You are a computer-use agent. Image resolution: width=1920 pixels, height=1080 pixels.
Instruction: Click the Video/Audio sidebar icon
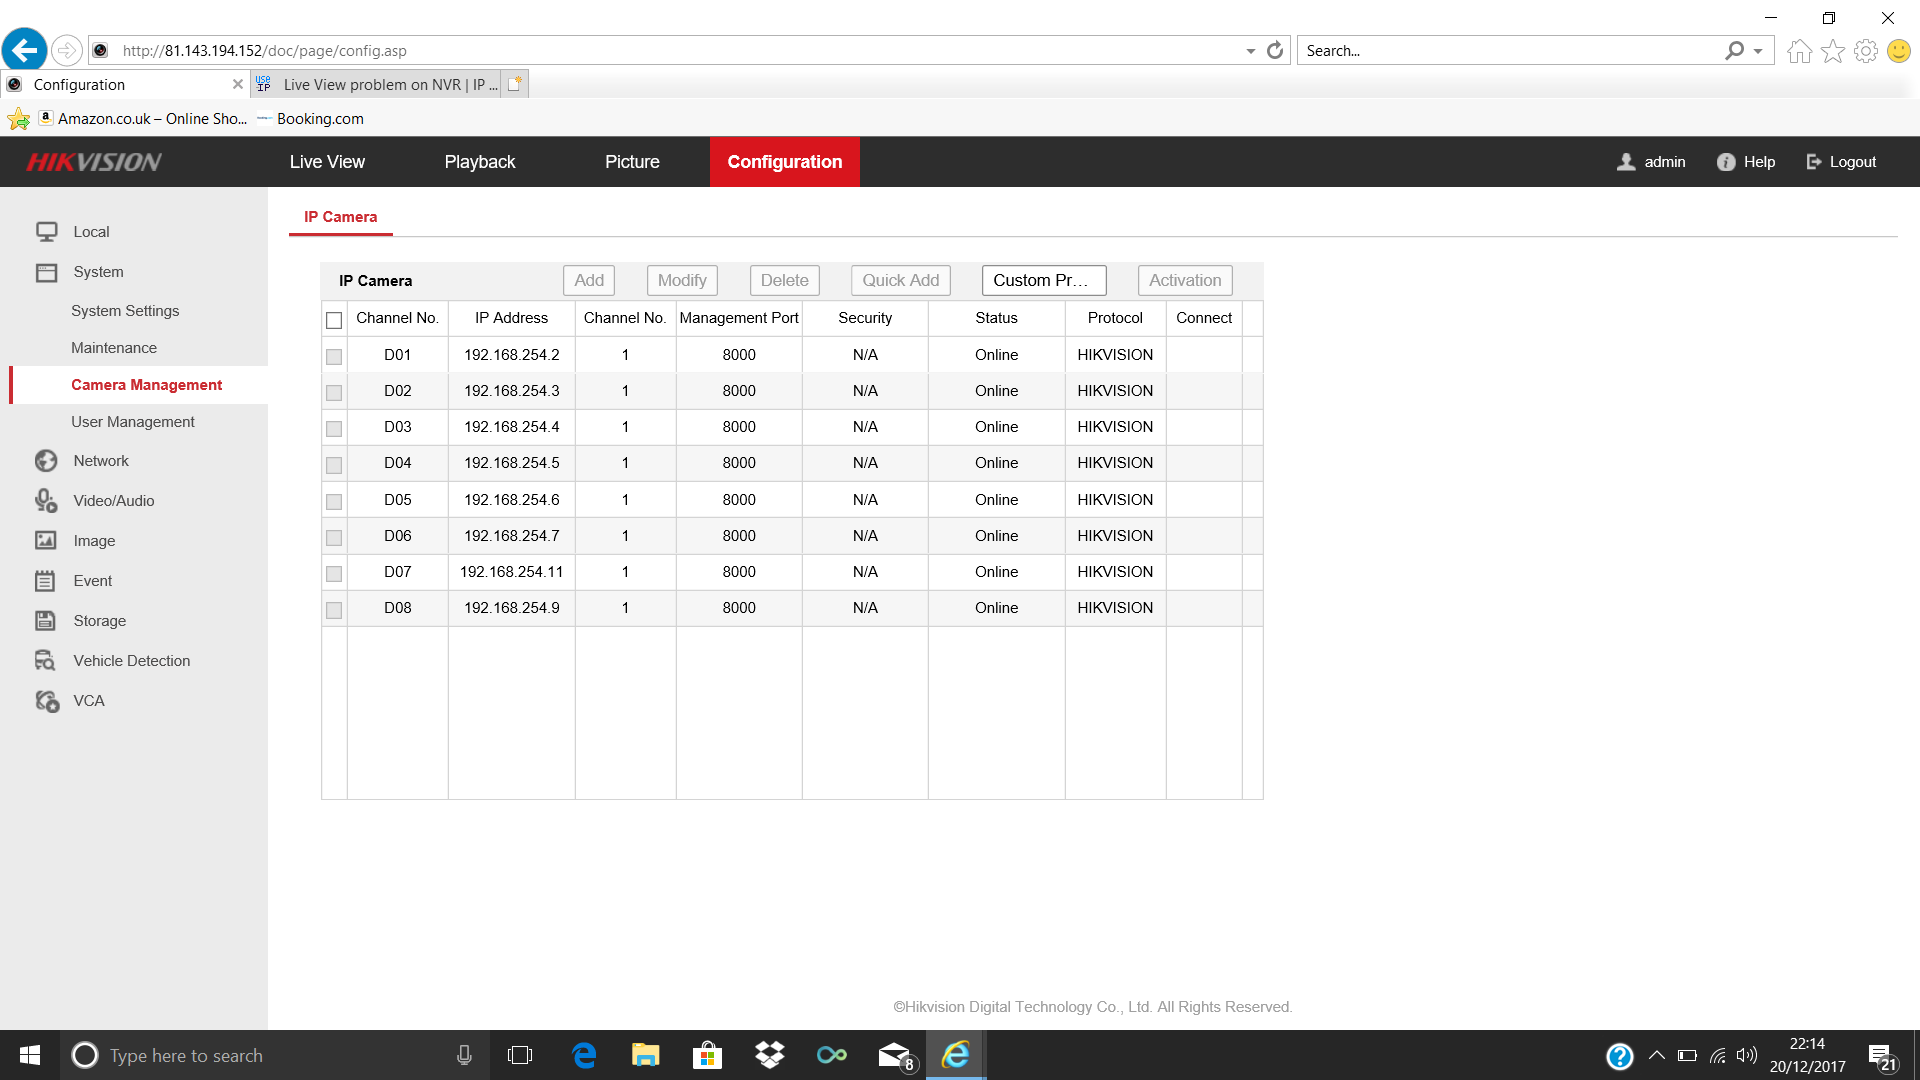(x=46, y=501)
